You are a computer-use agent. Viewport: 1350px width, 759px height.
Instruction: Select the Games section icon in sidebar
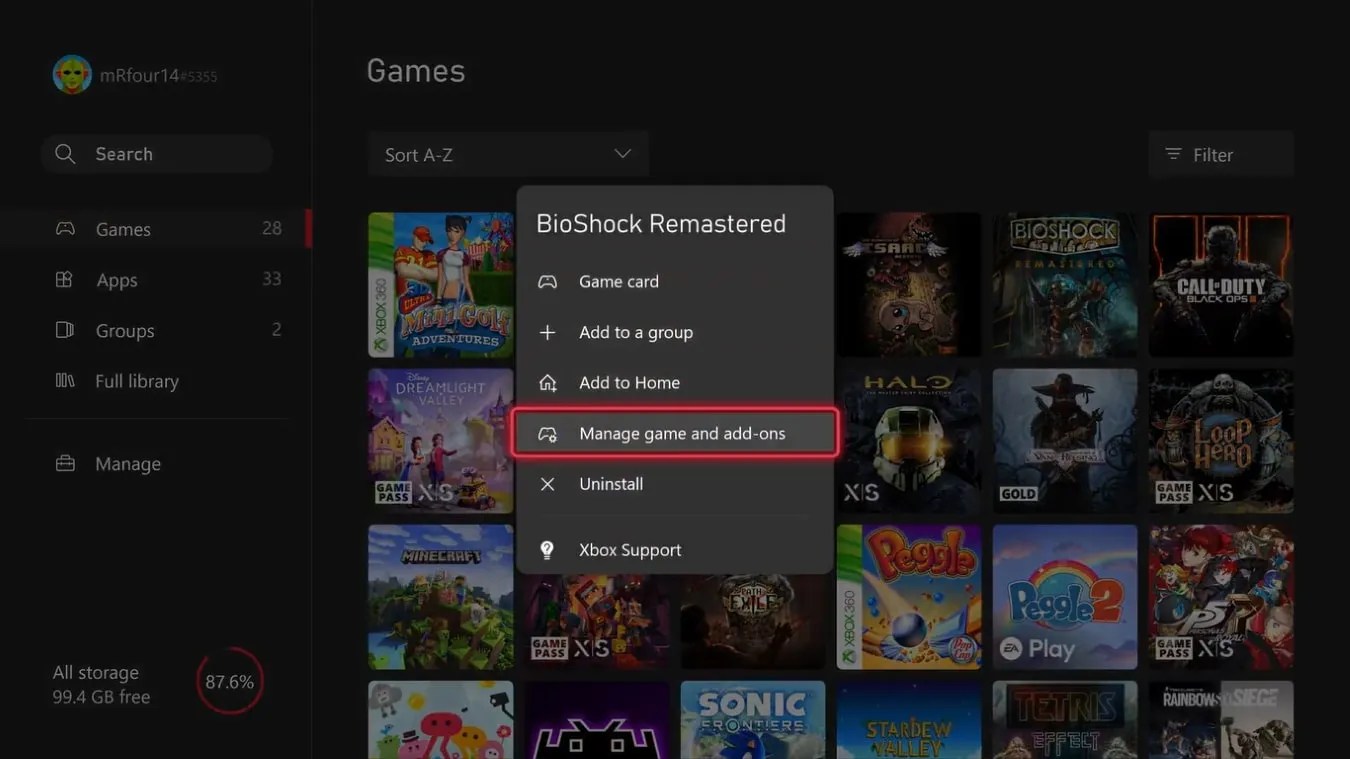(64, 227)
